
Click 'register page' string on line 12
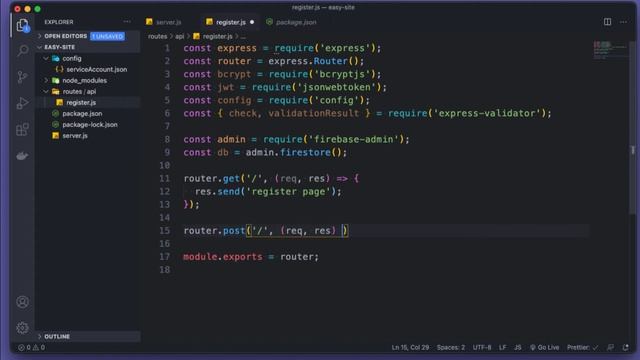click(x=290, y=191)
